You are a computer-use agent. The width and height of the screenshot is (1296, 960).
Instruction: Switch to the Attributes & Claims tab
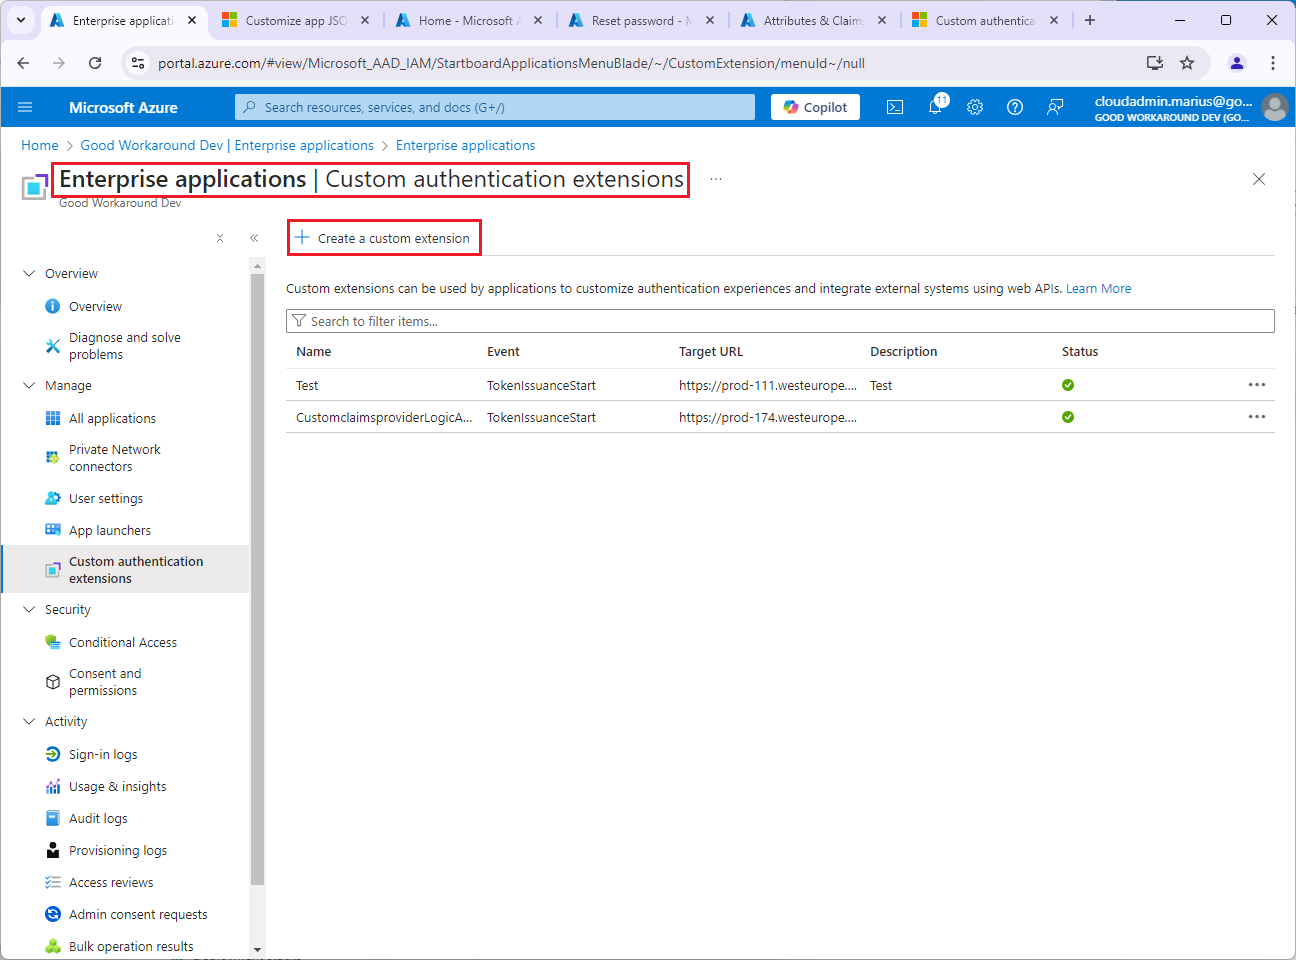coord(812,20)
